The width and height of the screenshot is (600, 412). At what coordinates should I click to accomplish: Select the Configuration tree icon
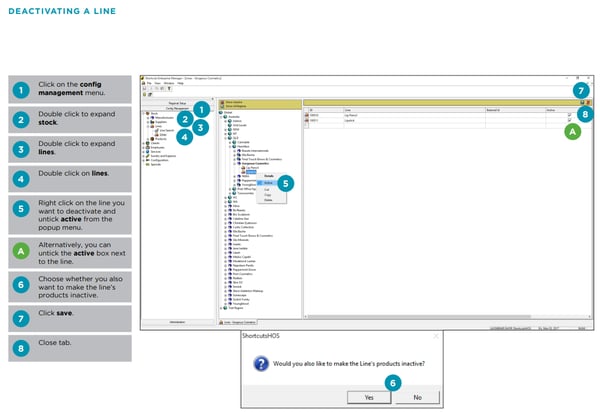point(148,160)
